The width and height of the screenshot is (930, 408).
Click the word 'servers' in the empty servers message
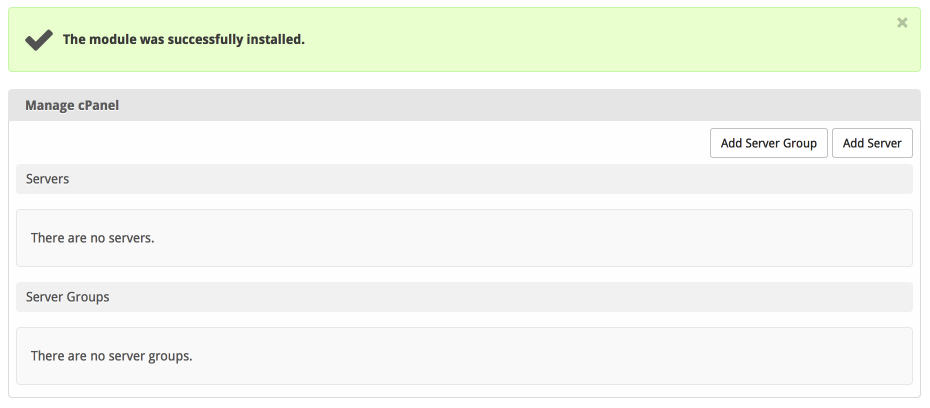(133, 238)
